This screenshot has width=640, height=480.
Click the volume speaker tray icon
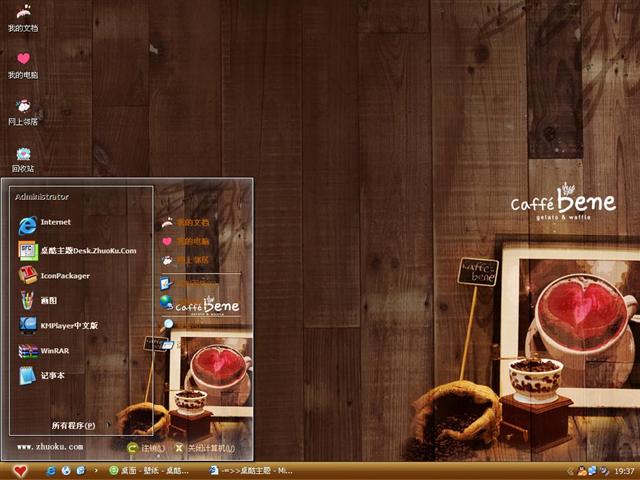point(604,471)
